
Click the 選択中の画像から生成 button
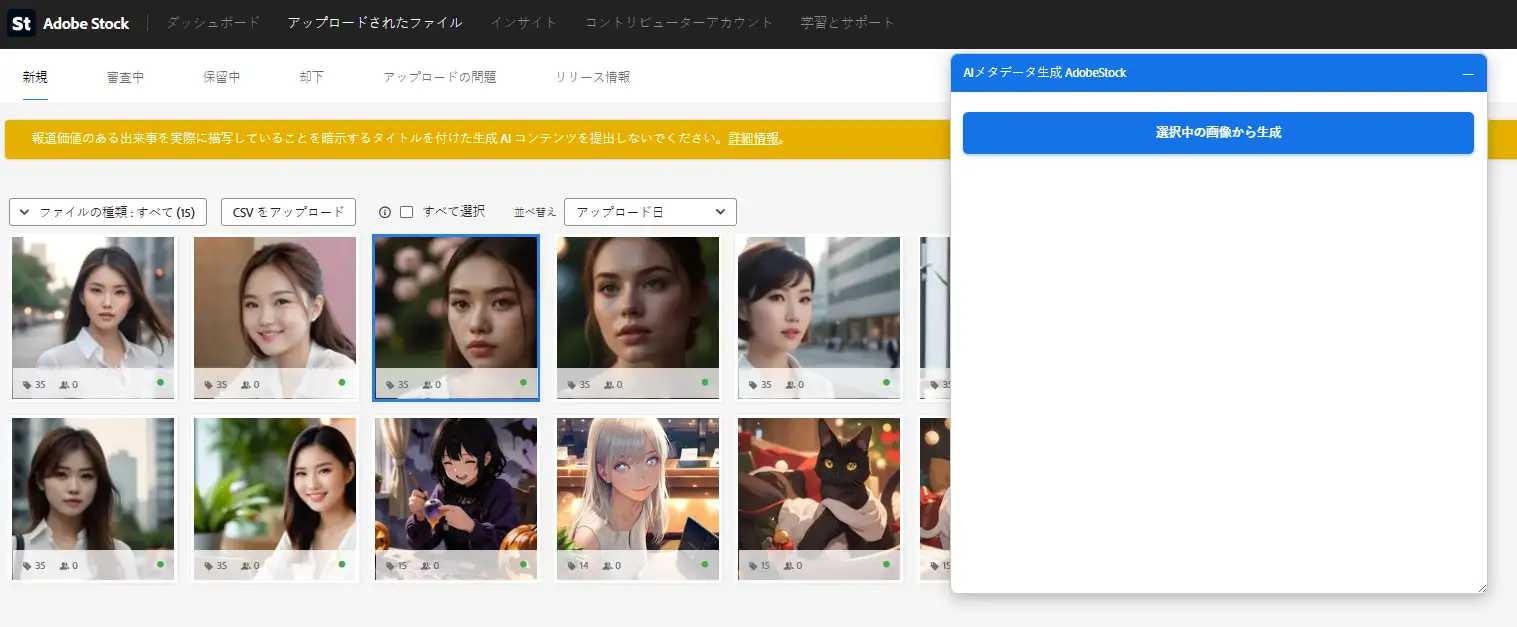click(1218, 133)
